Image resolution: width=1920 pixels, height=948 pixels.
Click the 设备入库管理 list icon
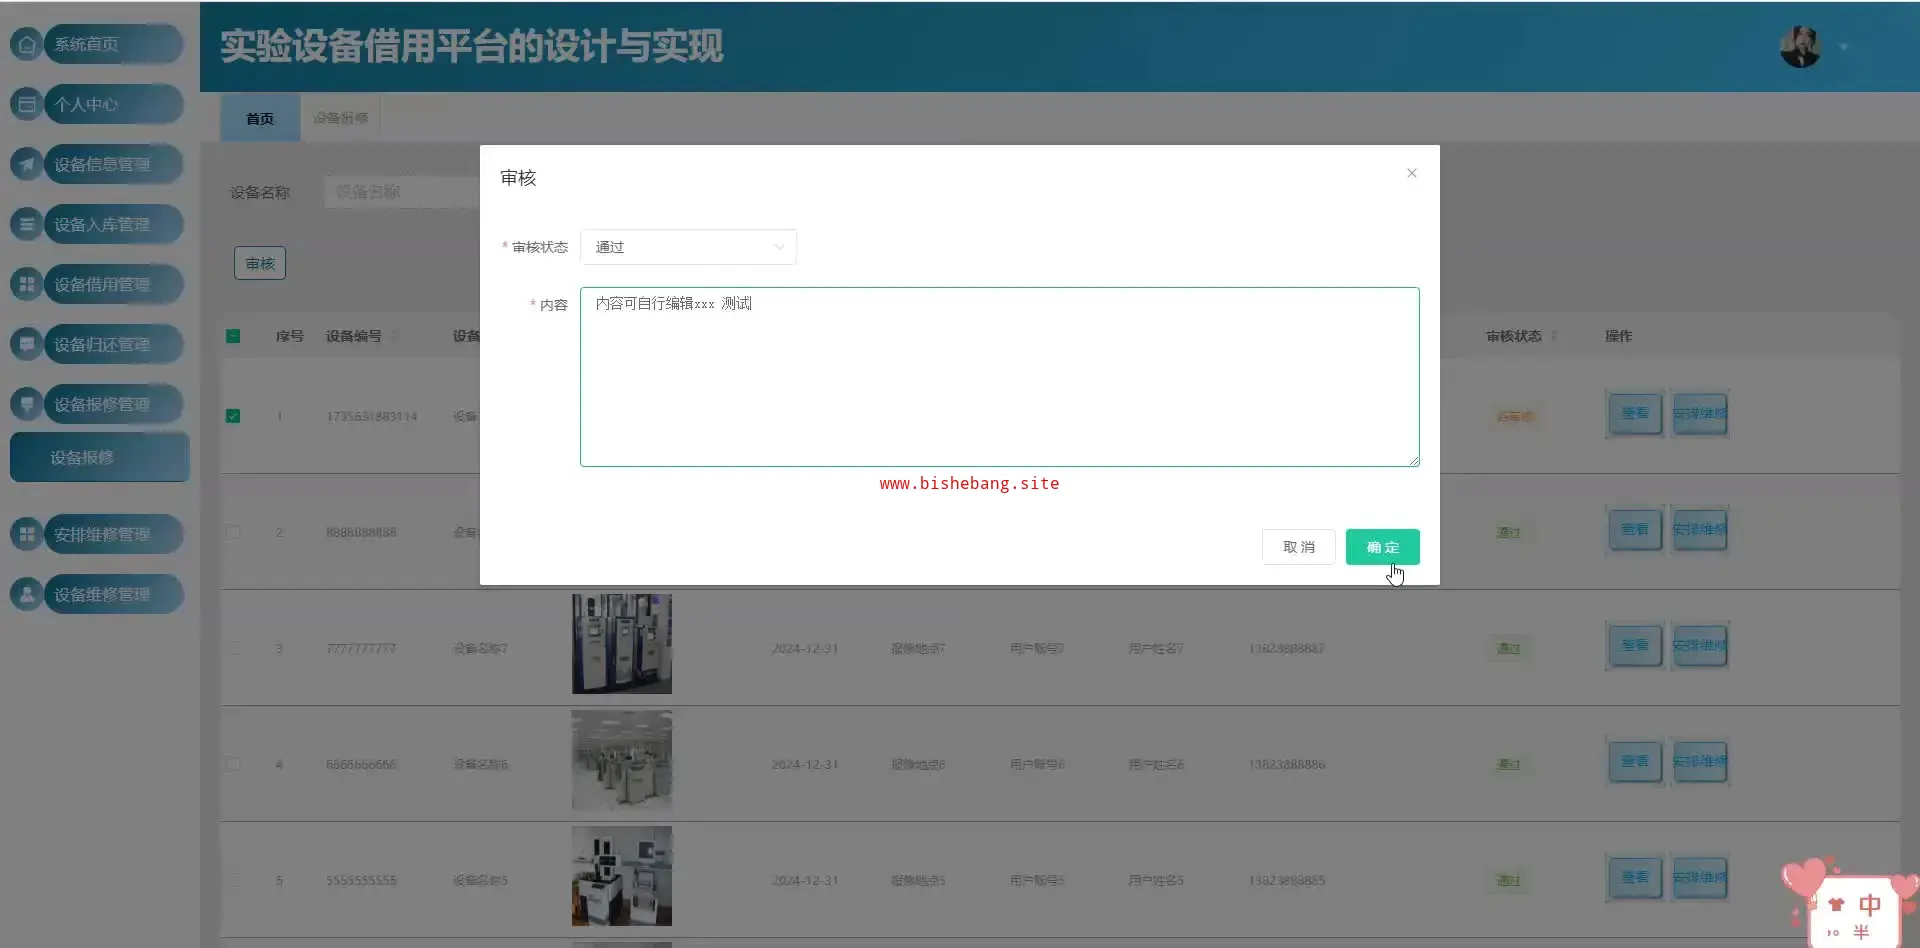[27, 224]
